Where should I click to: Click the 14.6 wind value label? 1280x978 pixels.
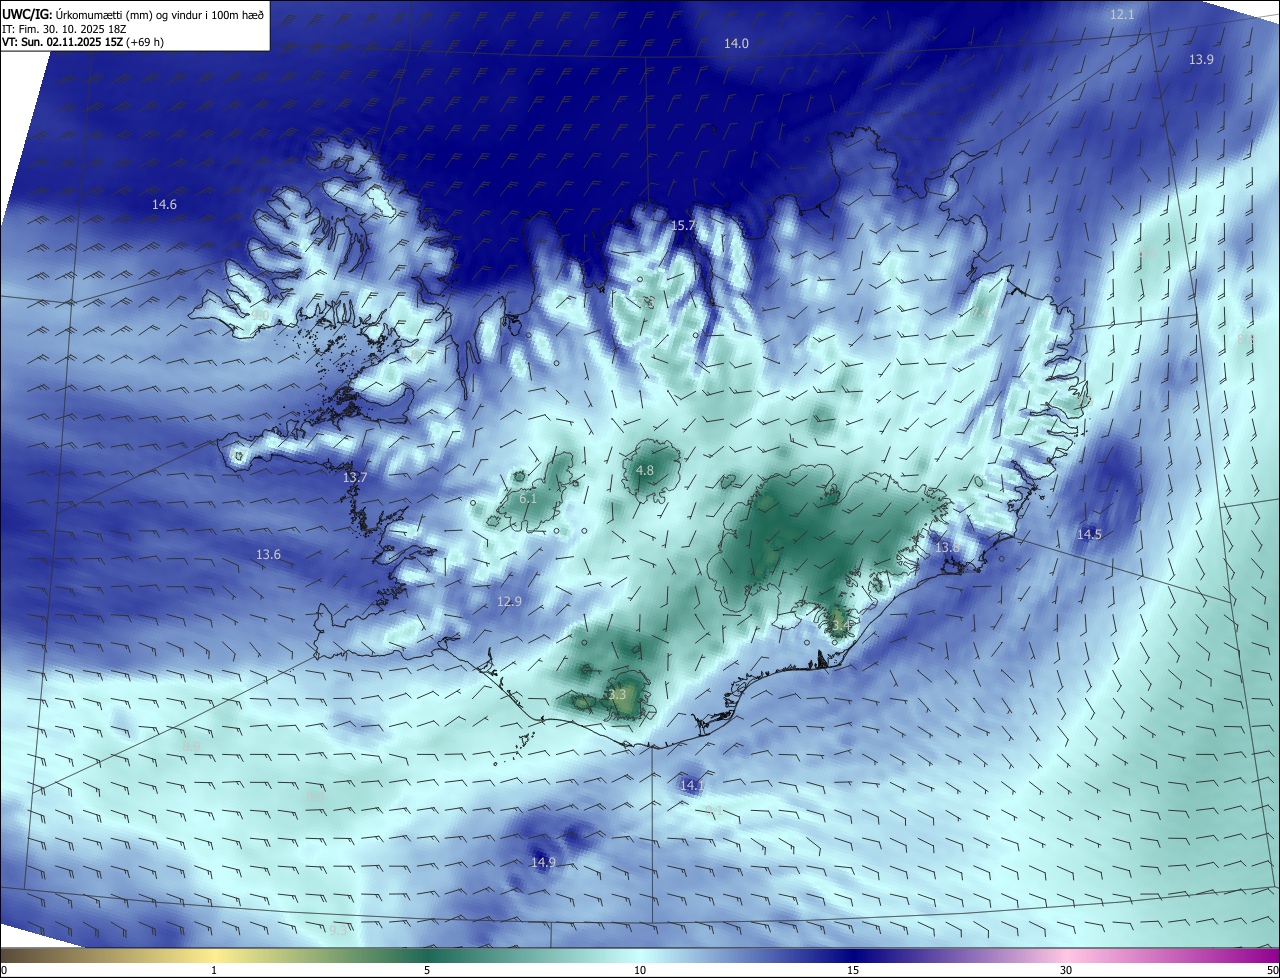pos(164,205)
